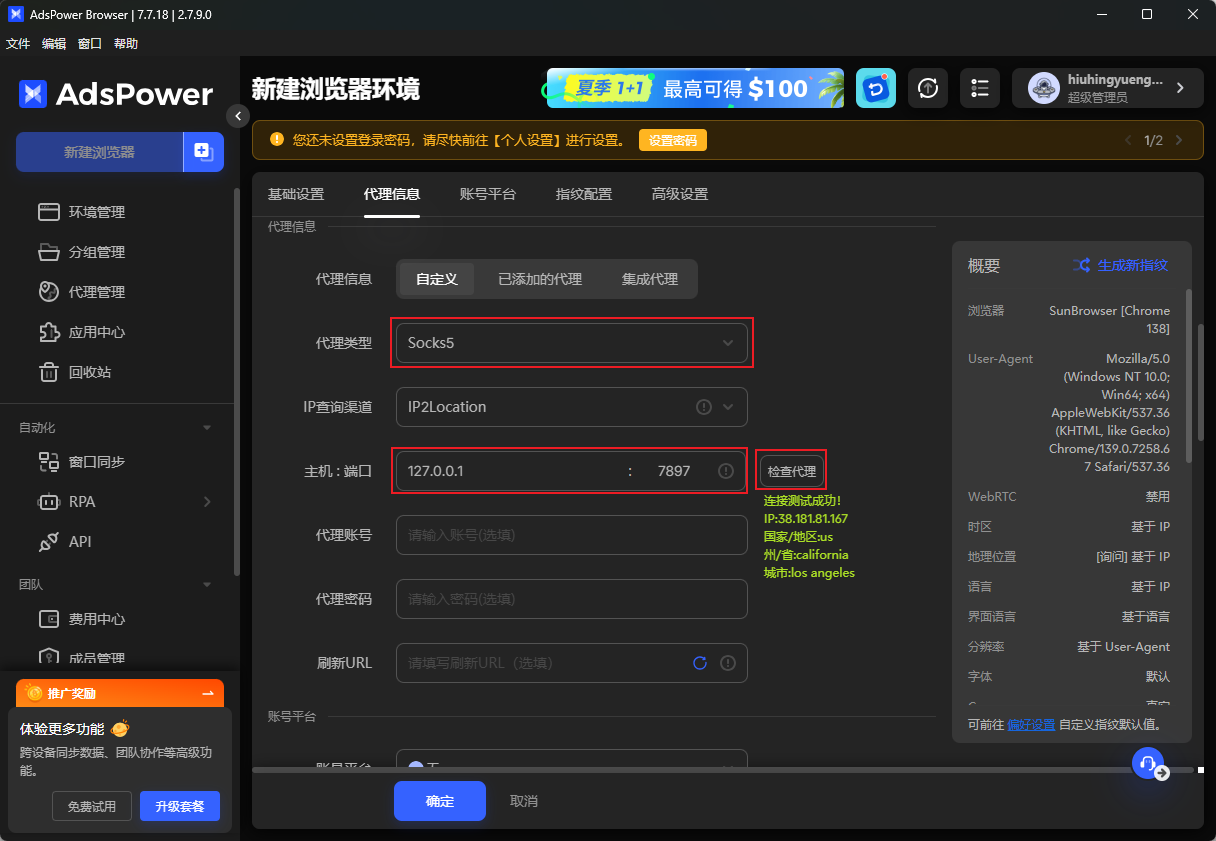Open the 编辑 menu
Image resolution: width=1216 pixels, height=841 pixels.
pos(54,44)
